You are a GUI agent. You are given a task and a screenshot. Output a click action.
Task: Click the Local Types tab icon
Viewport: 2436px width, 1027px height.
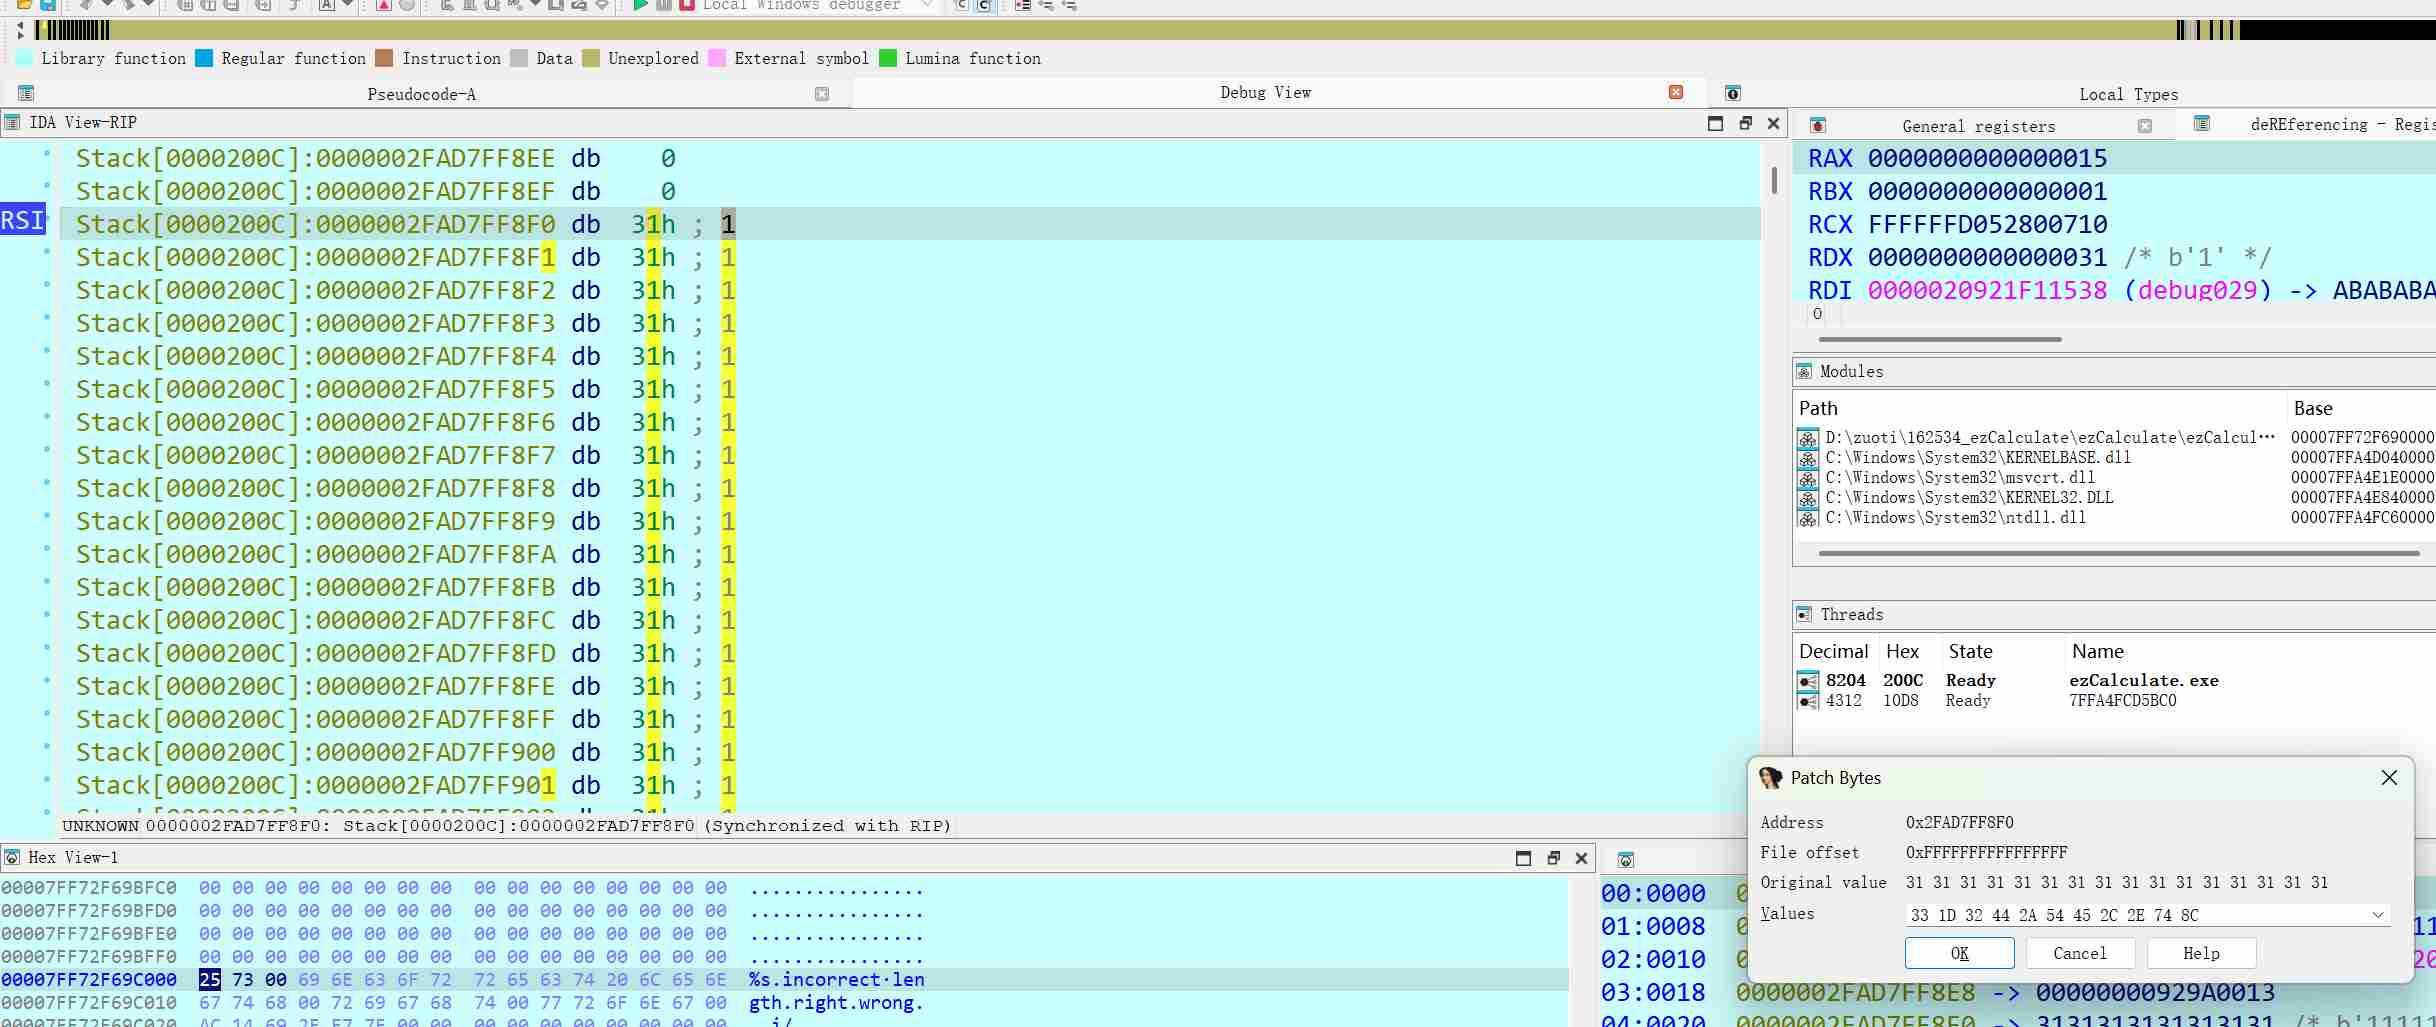(1733, 94)
